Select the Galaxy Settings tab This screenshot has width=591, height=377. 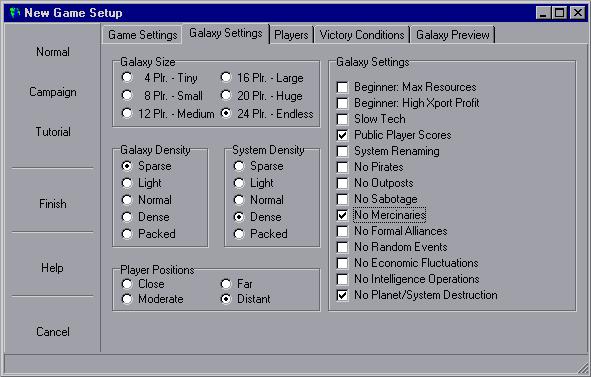225,33
